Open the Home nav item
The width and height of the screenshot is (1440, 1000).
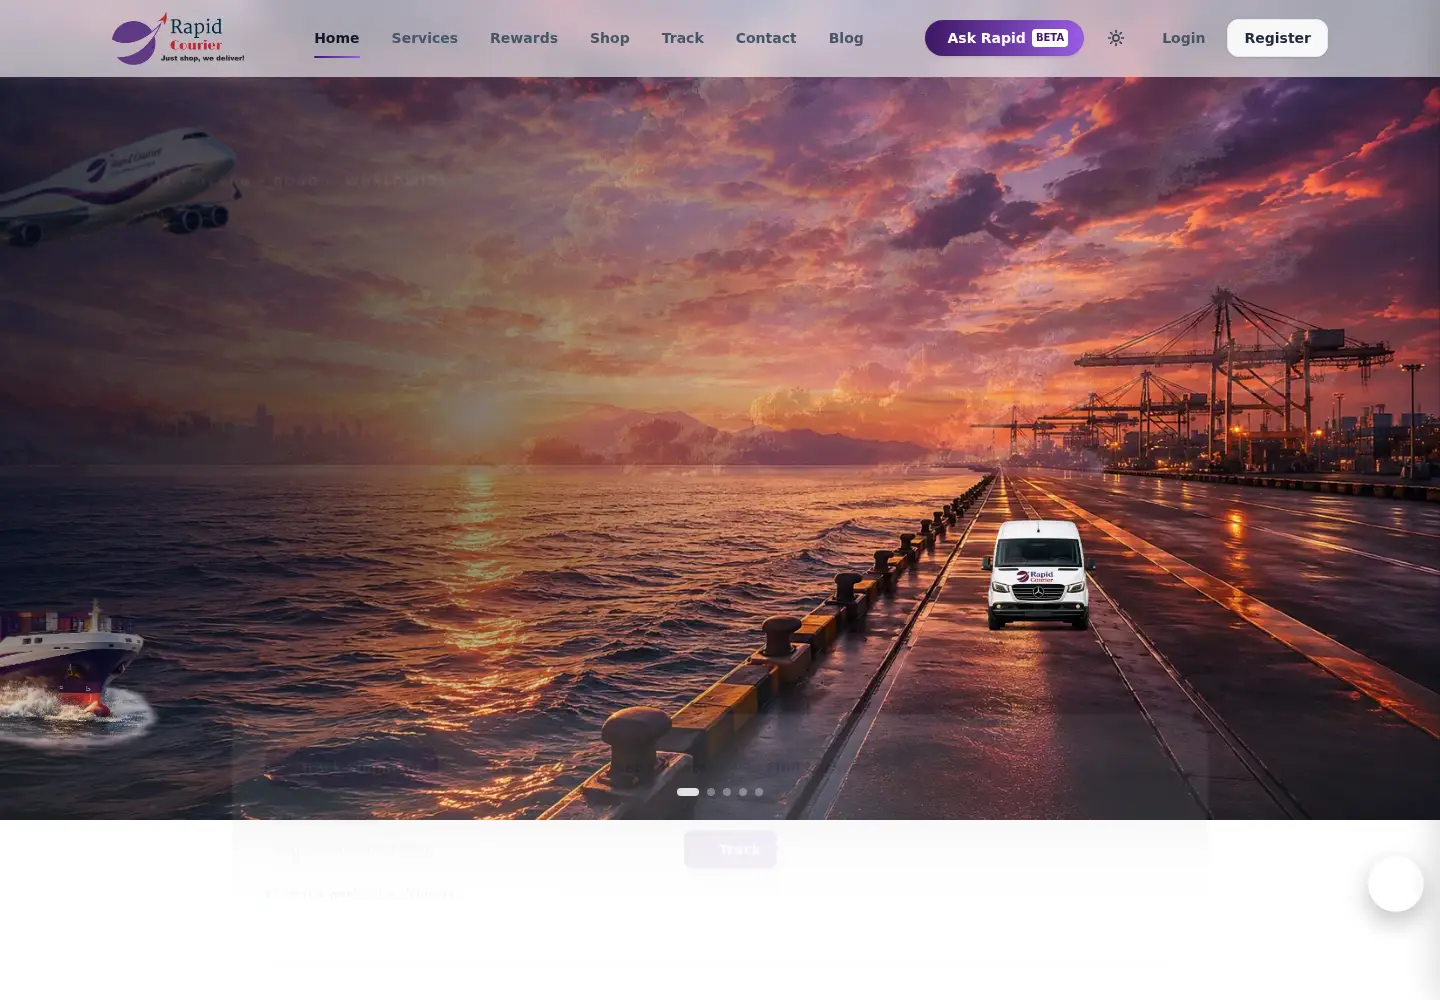(x=336, y=38)
